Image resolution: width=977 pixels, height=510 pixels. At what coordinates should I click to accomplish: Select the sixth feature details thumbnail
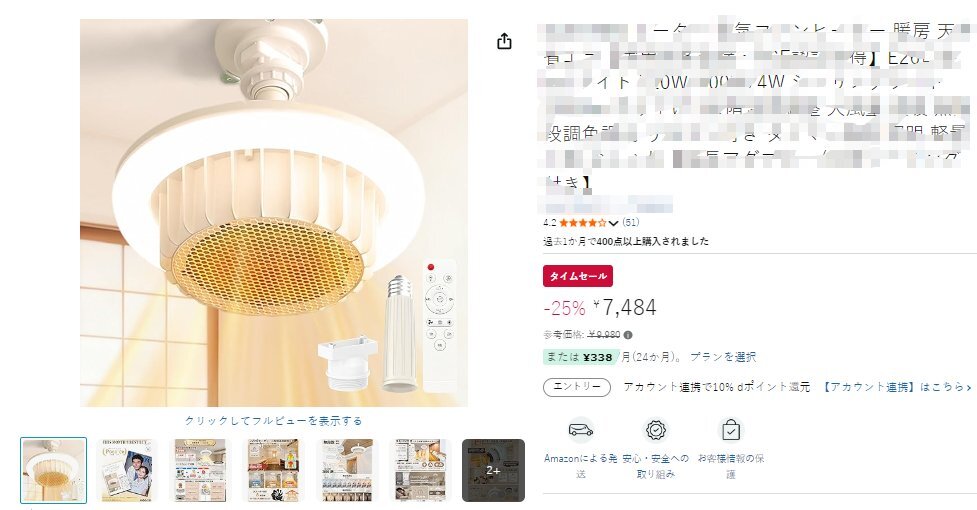pos(420,470)
